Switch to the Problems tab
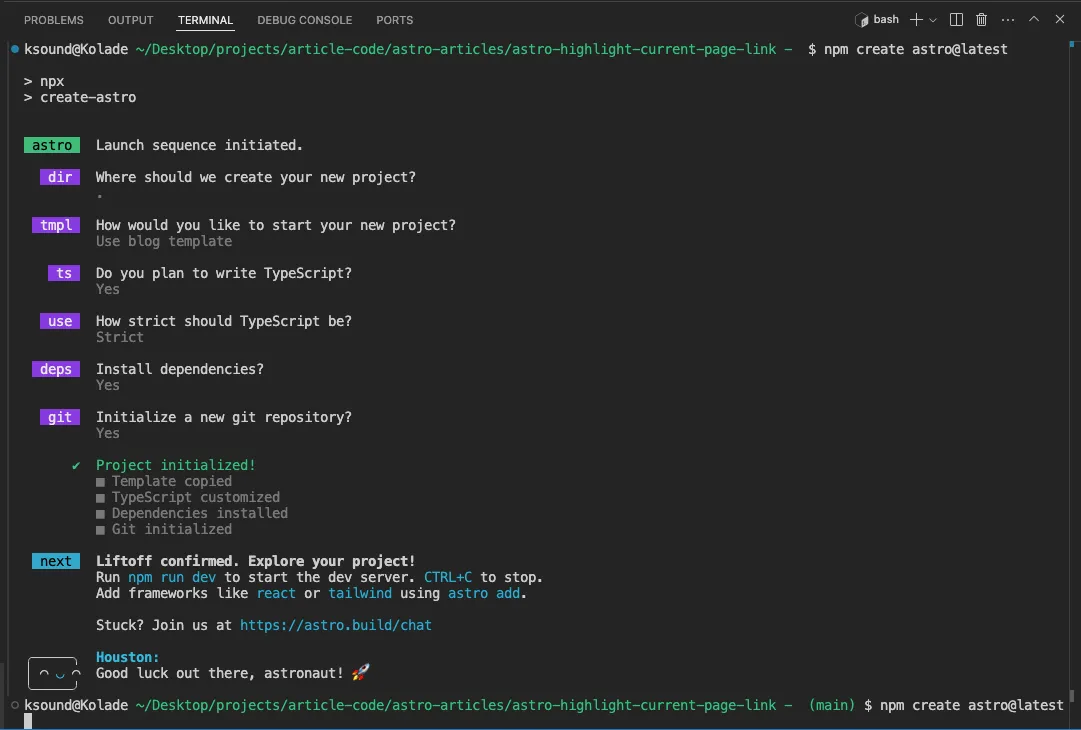Screen dimensions: 1081x730 tap(54, 20)
